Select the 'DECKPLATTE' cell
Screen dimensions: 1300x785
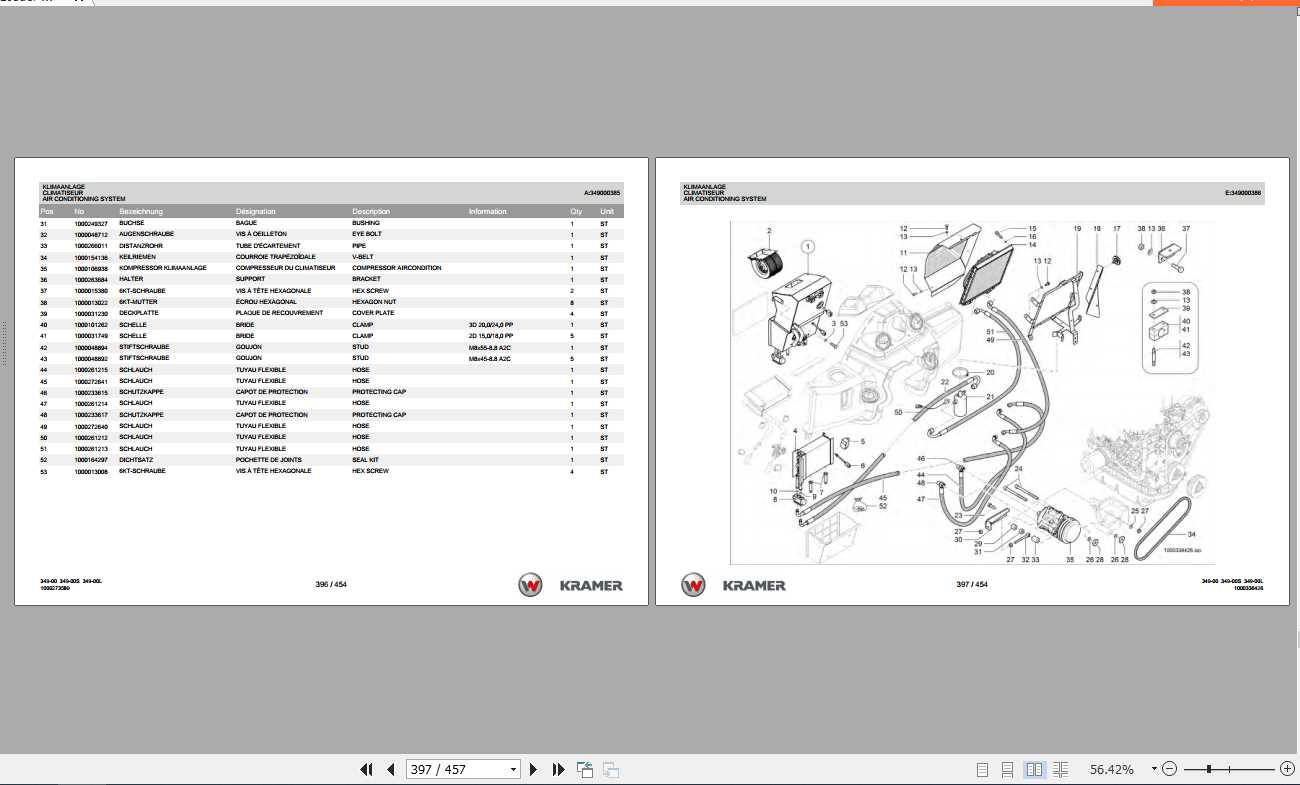pos(138,313)
